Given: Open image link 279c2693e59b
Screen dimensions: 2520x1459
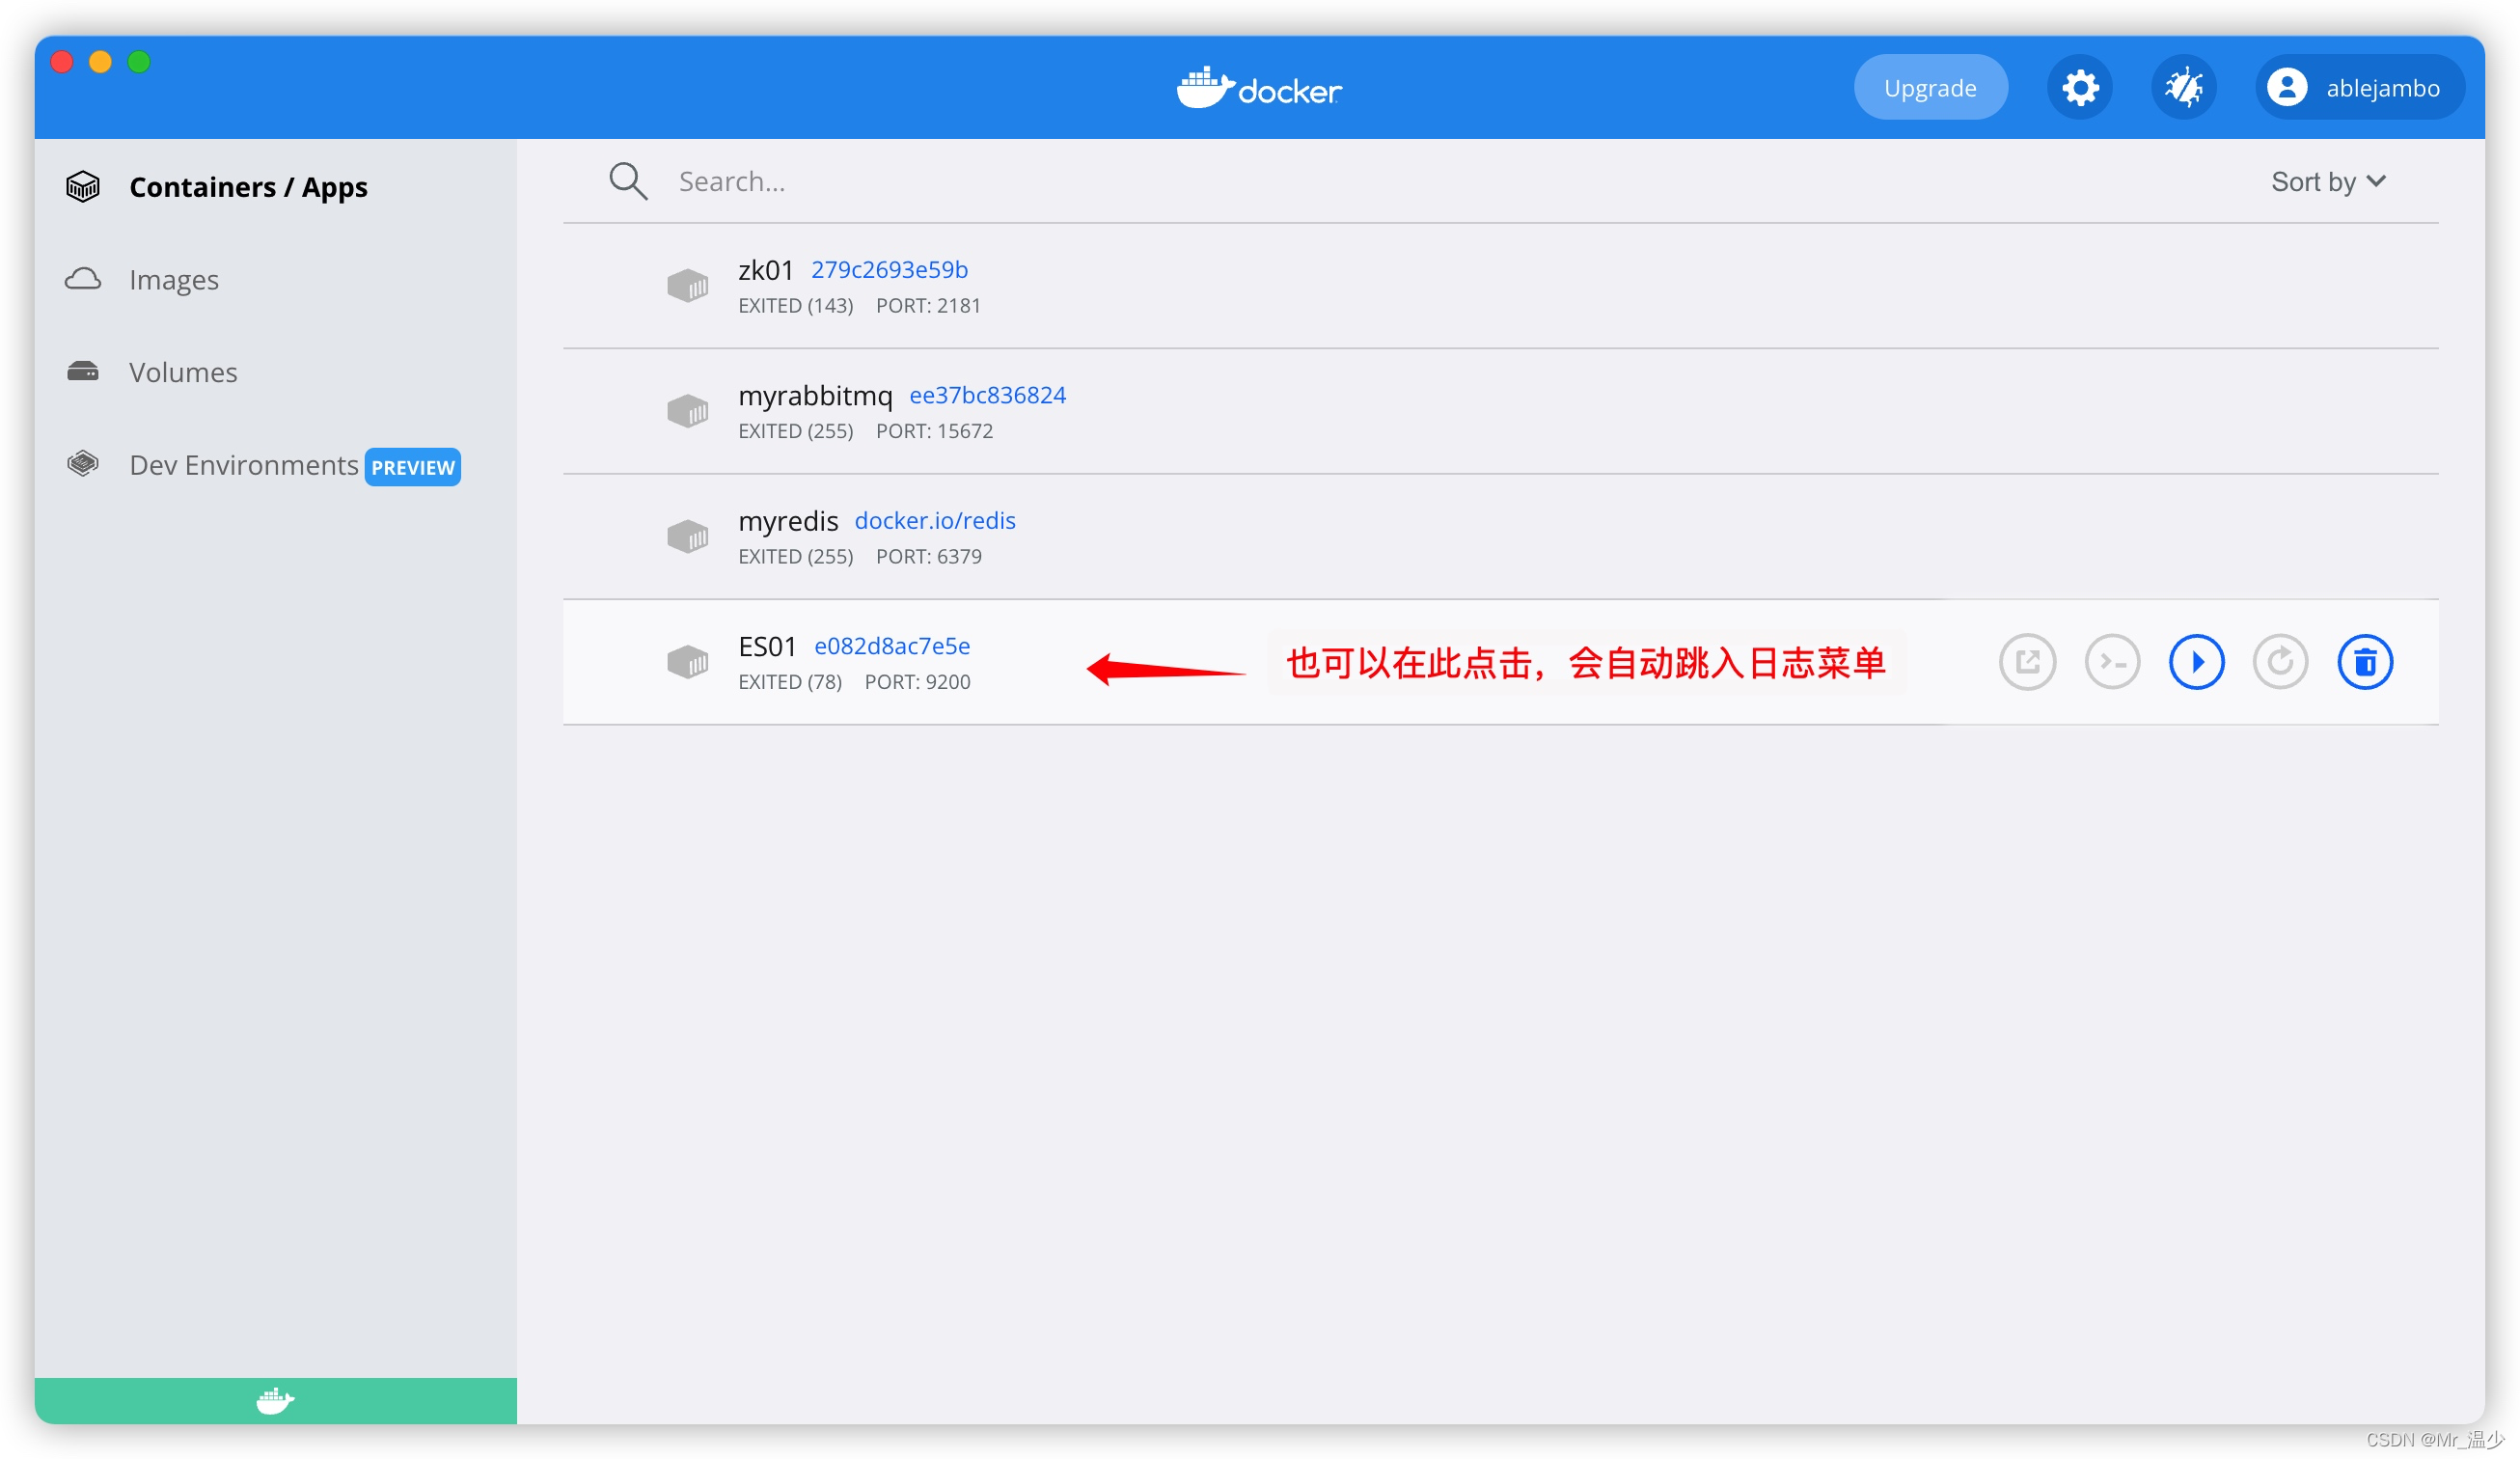Looking at the screenshot, I should coord(889,269).
